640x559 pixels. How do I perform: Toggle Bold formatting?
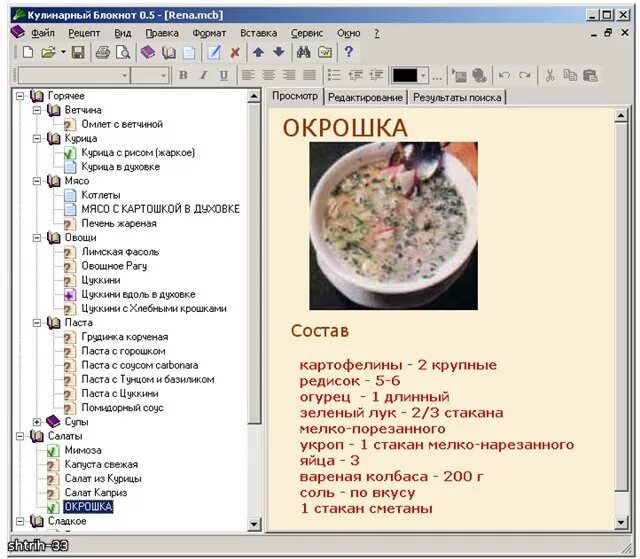183,75
